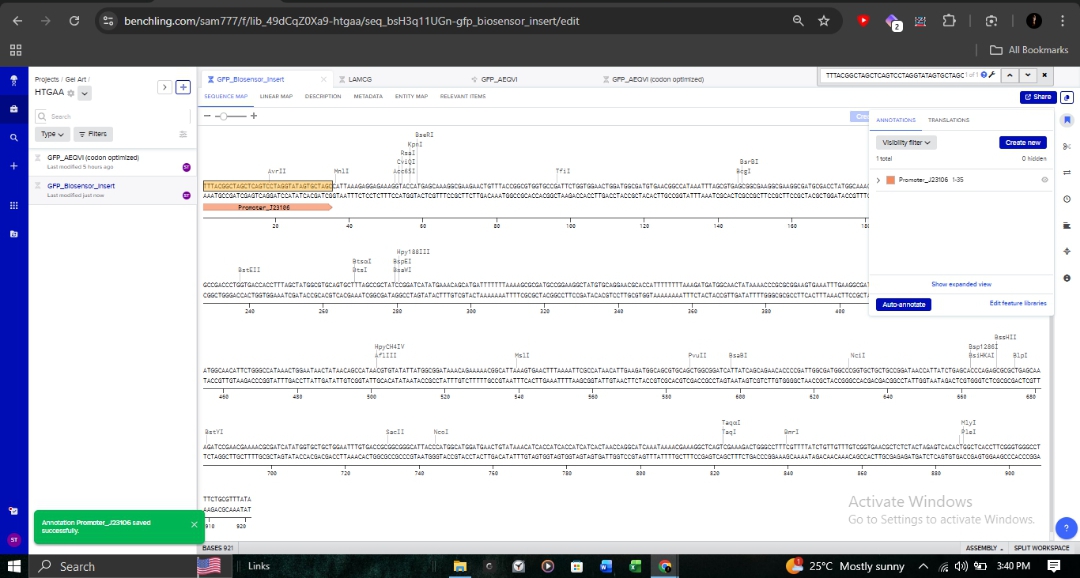The width and height of the screenshot is (1080, 578).
Task: Switch to the TRANSLATIONS tab
Action: pos(948,120)
